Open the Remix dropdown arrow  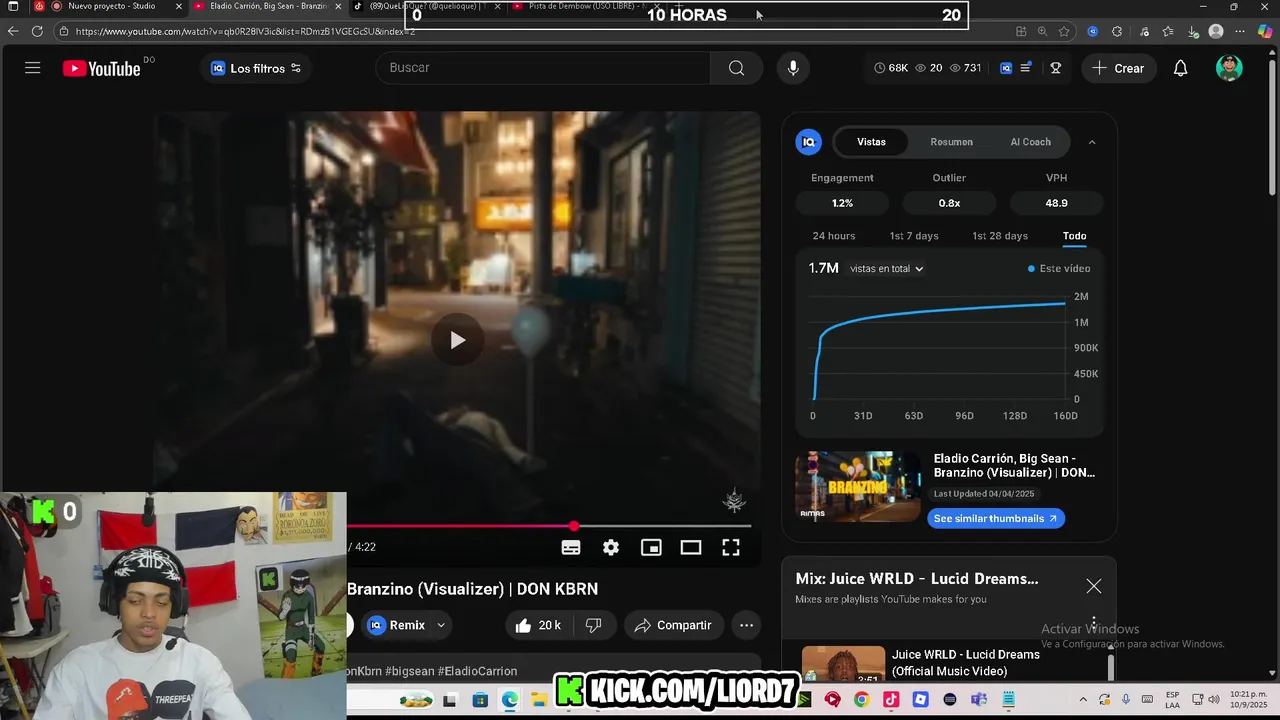tap(441, 625)
